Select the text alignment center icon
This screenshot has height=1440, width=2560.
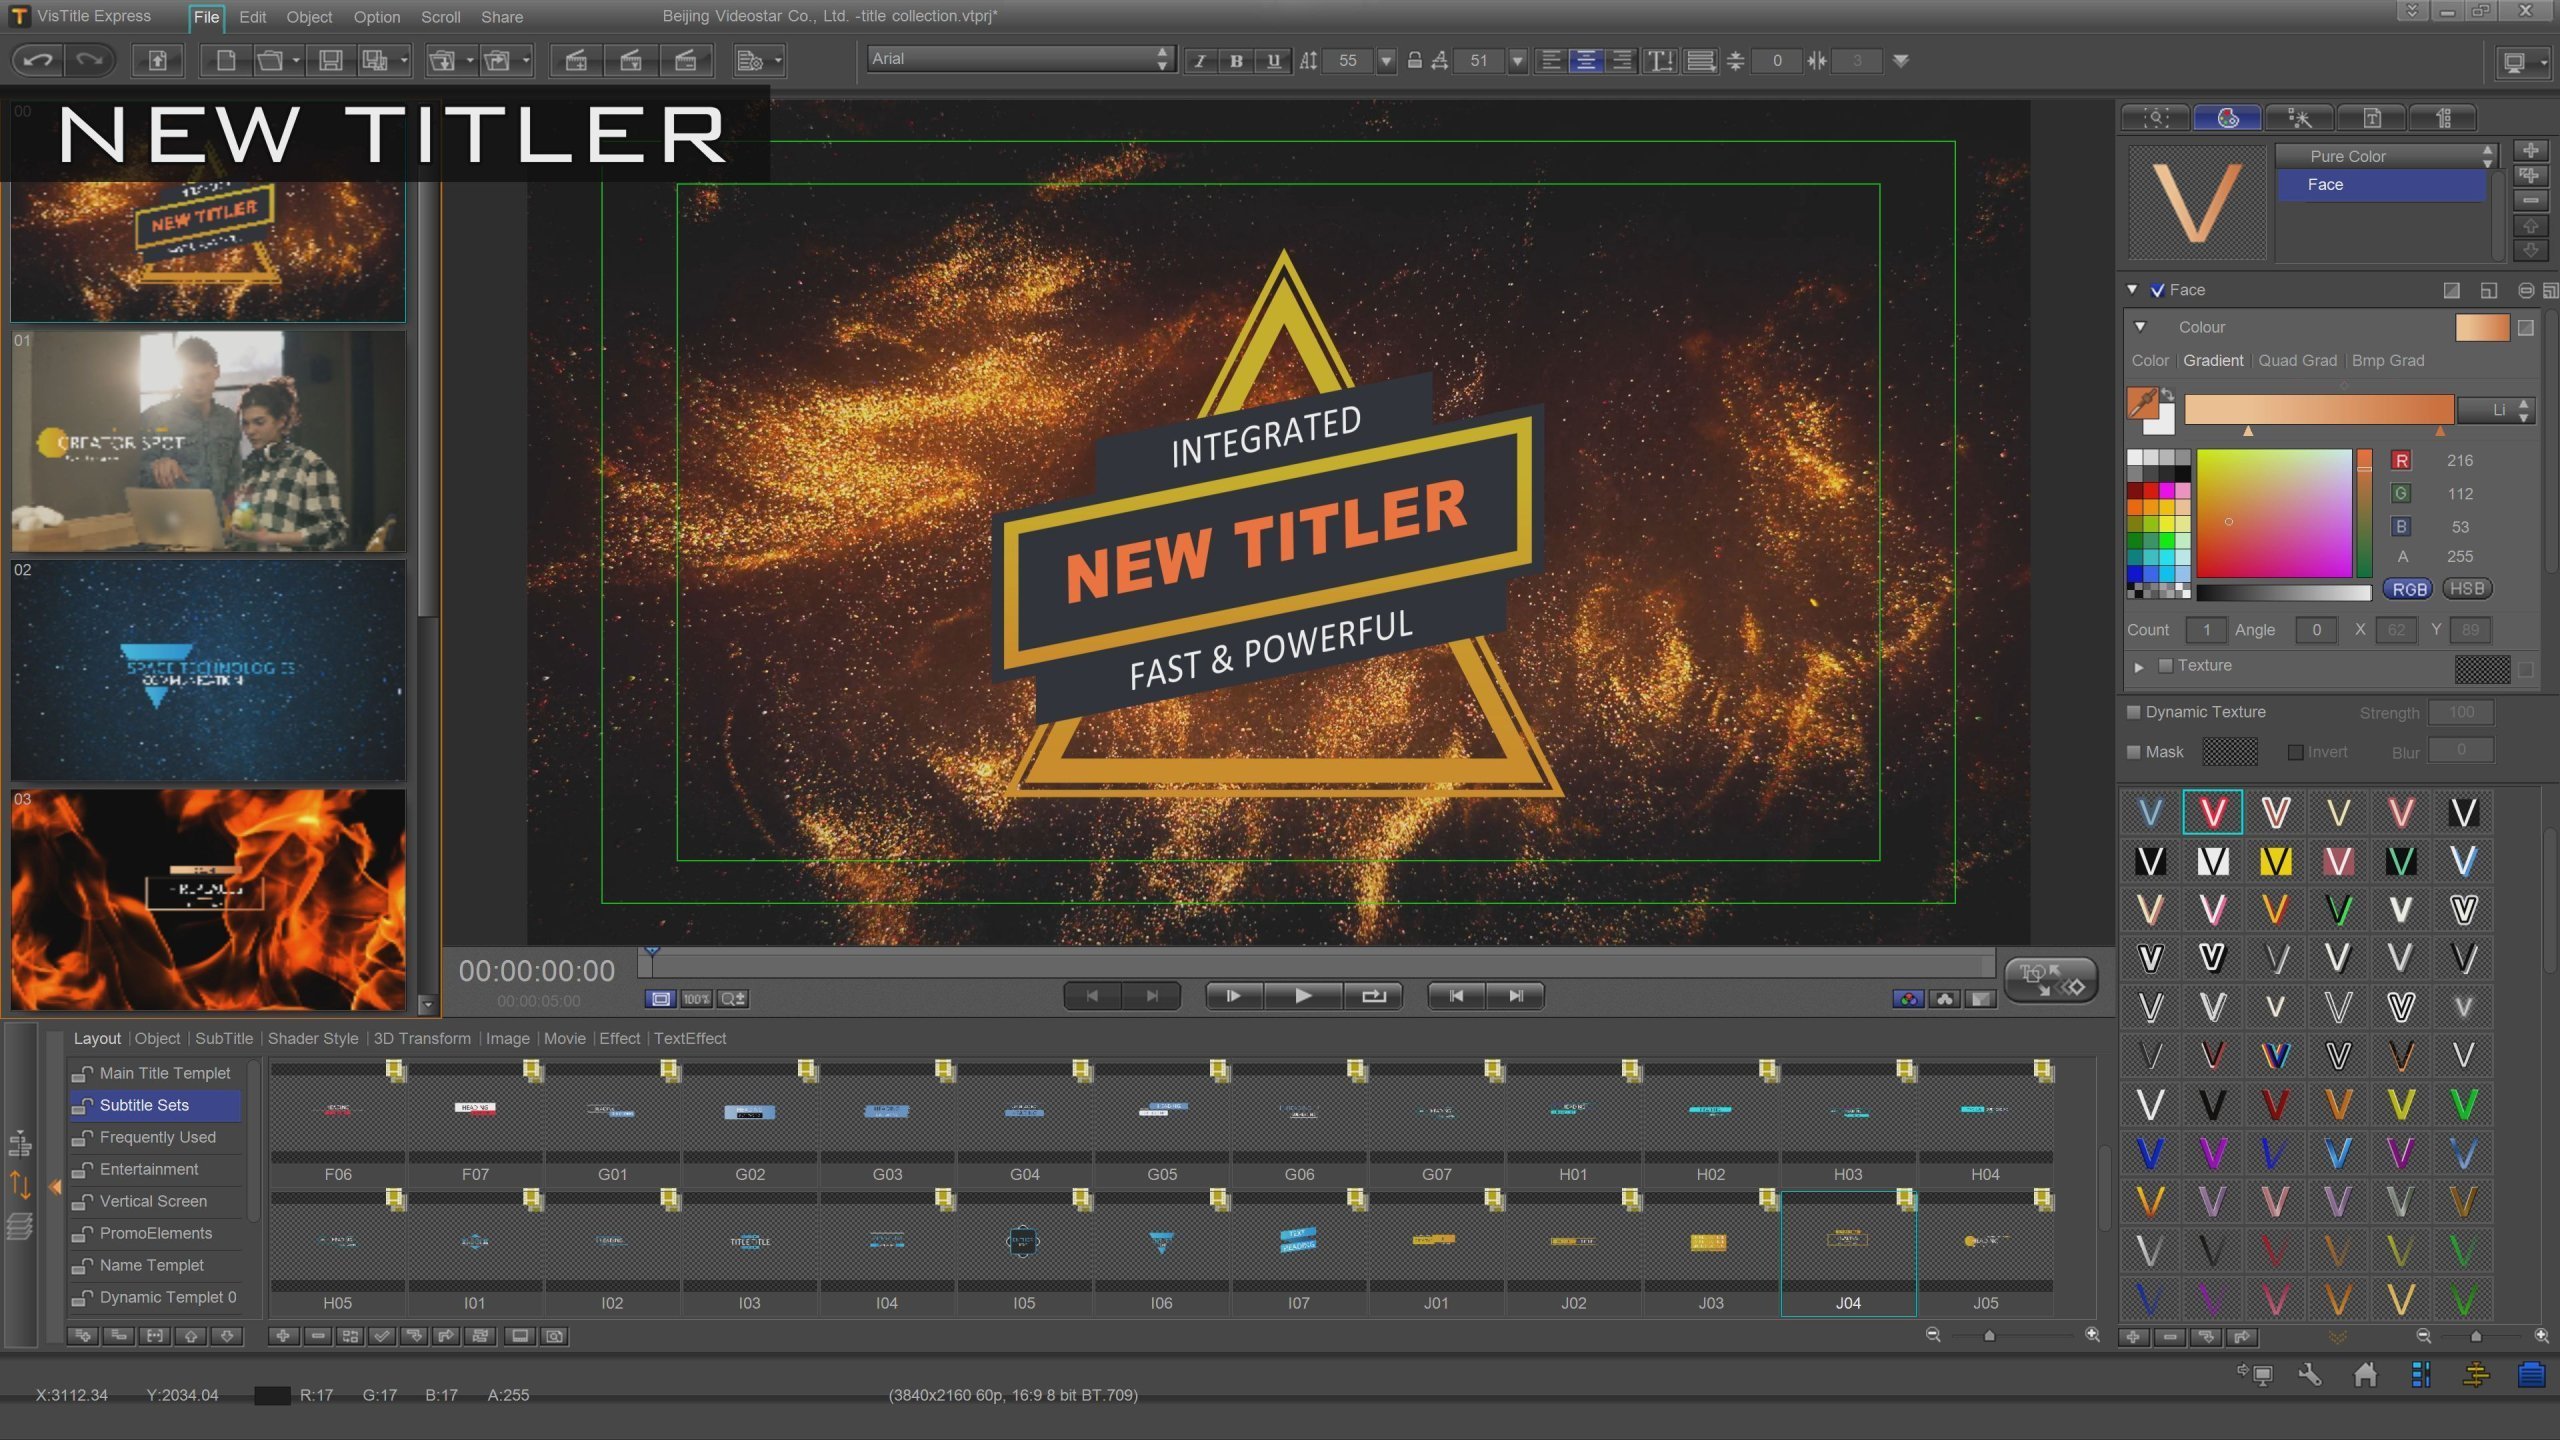(x=1586, y=60)
